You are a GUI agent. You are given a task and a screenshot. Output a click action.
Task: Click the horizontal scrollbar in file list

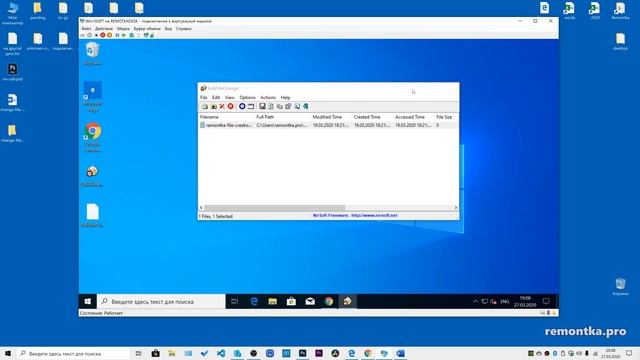coord(275,208)
